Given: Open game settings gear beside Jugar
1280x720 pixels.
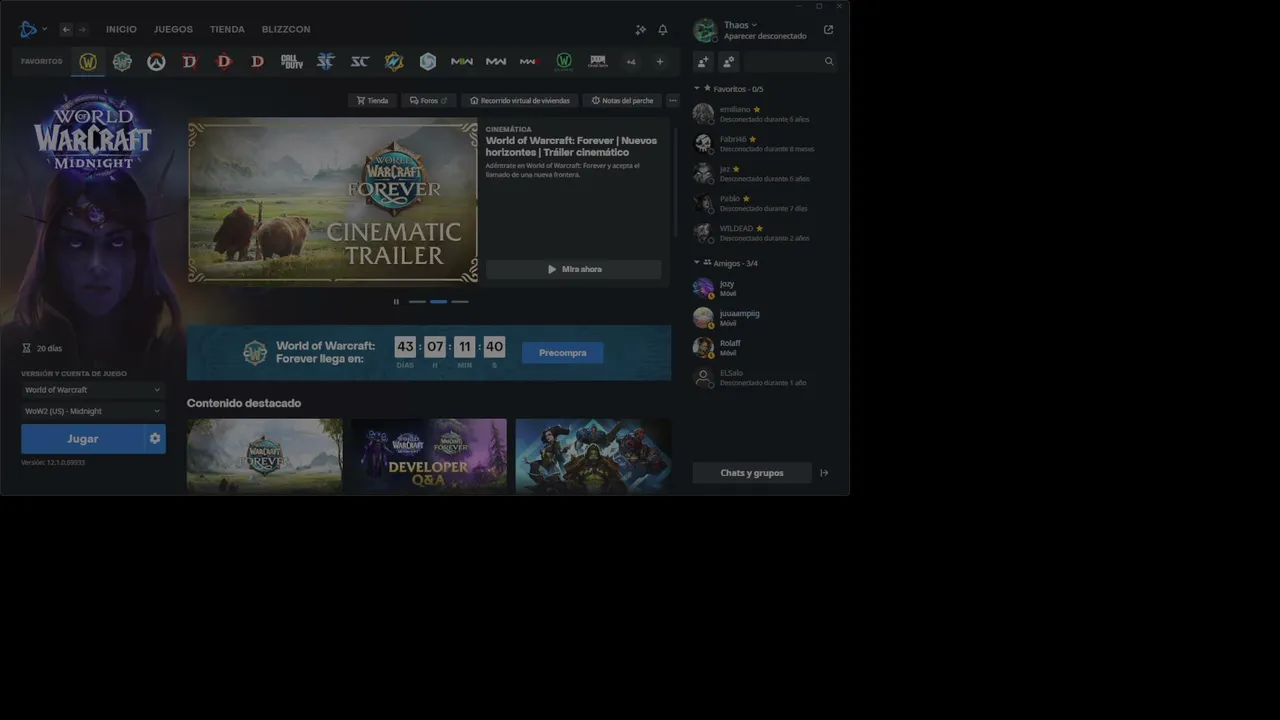Looking at the screenshot, I should 155,439.
